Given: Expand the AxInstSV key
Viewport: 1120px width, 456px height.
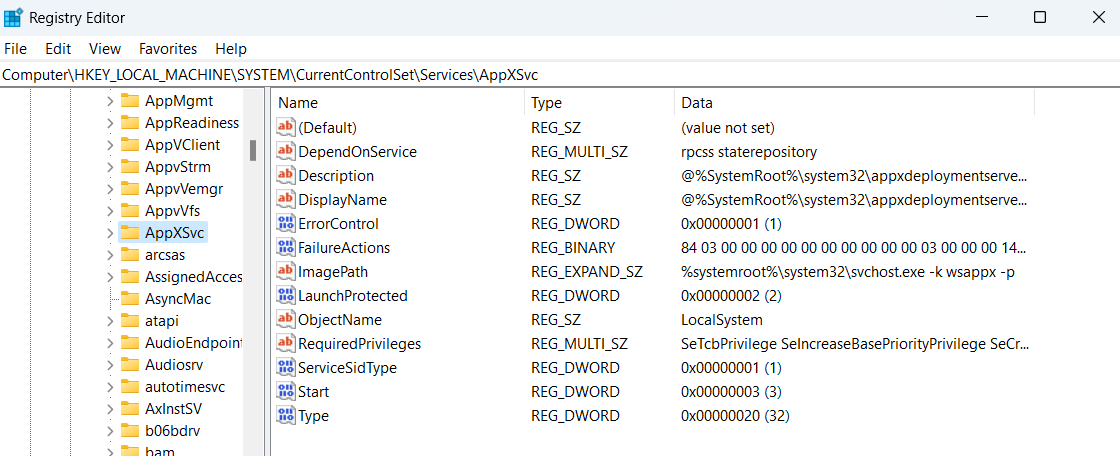Looking at the screenshot, I should pos(110,409).
